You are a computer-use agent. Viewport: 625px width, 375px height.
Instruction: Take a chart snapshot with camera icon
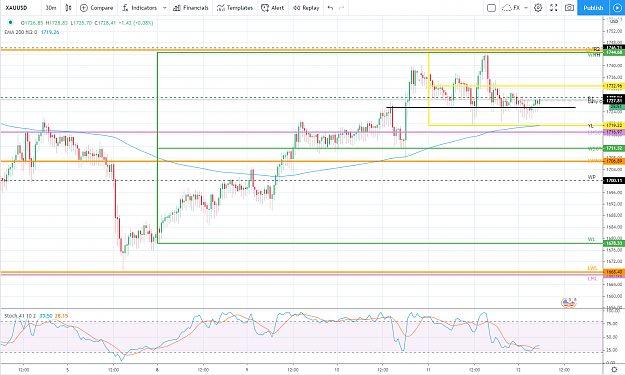[570, 8]
